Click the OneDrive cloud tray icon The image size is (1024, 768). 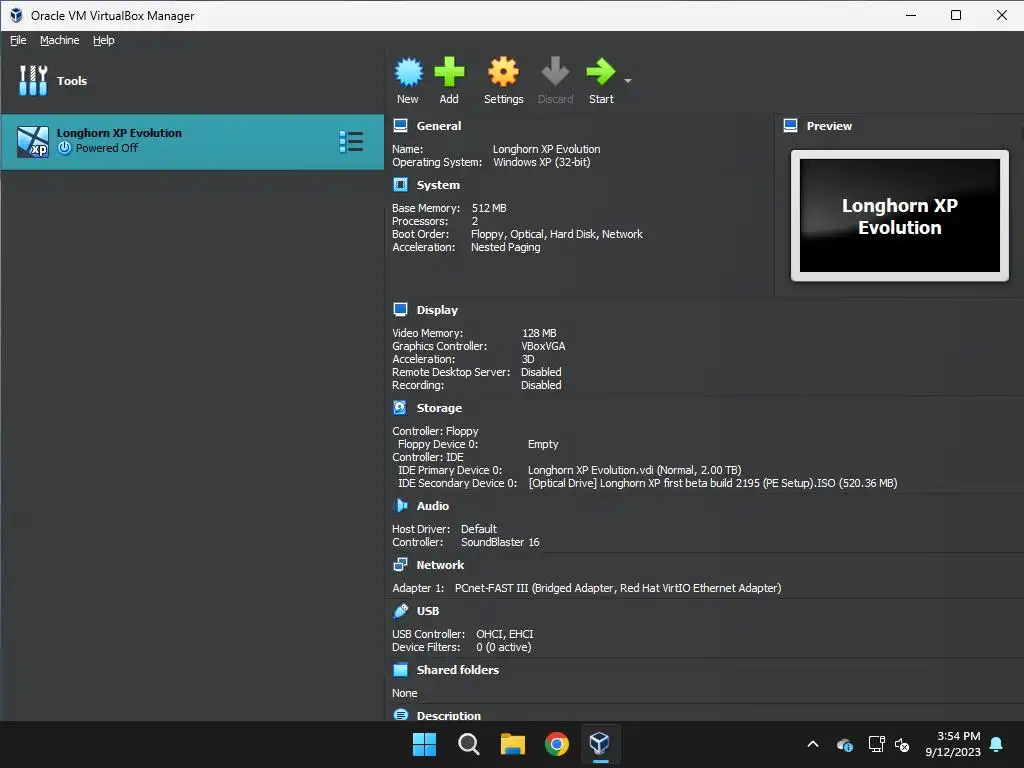coord(844,744)
